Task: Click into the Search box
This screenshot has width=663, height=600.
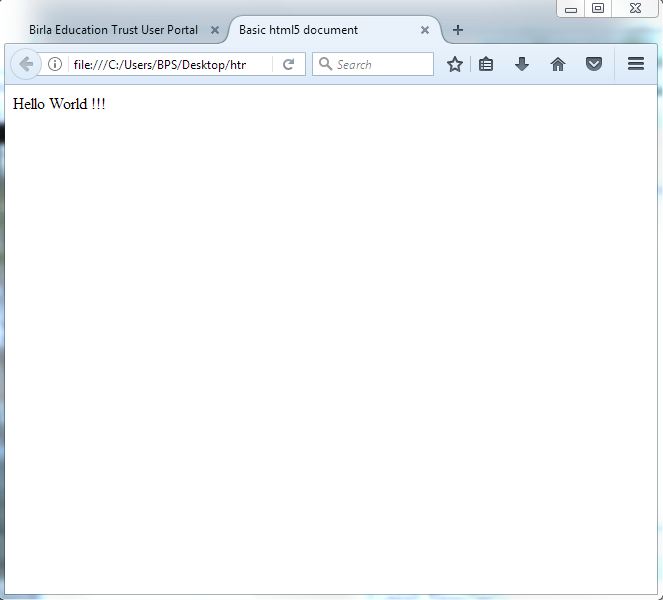Action: 373,64
